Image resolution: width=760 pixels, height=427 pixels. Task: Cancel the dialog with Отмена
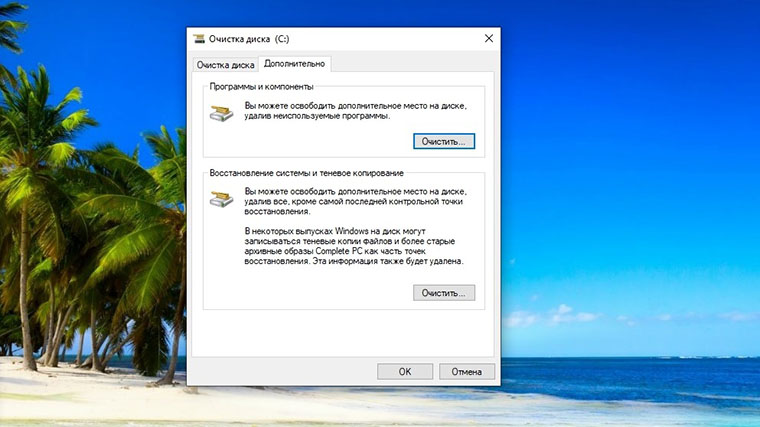(x=467, y=372)
